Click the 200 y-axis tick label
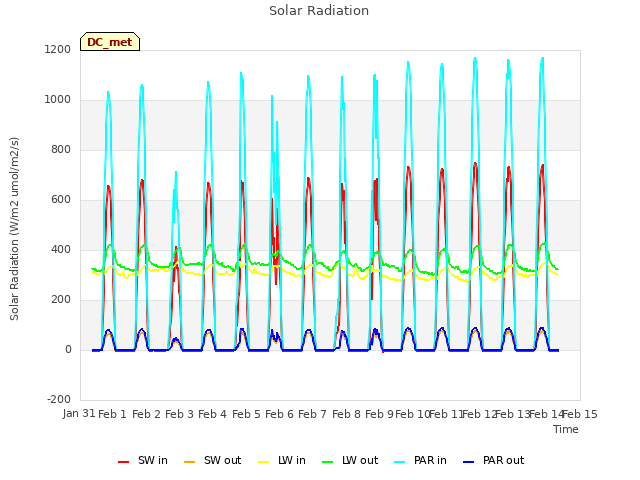640x480 pixels. click(x=61, y=300)
